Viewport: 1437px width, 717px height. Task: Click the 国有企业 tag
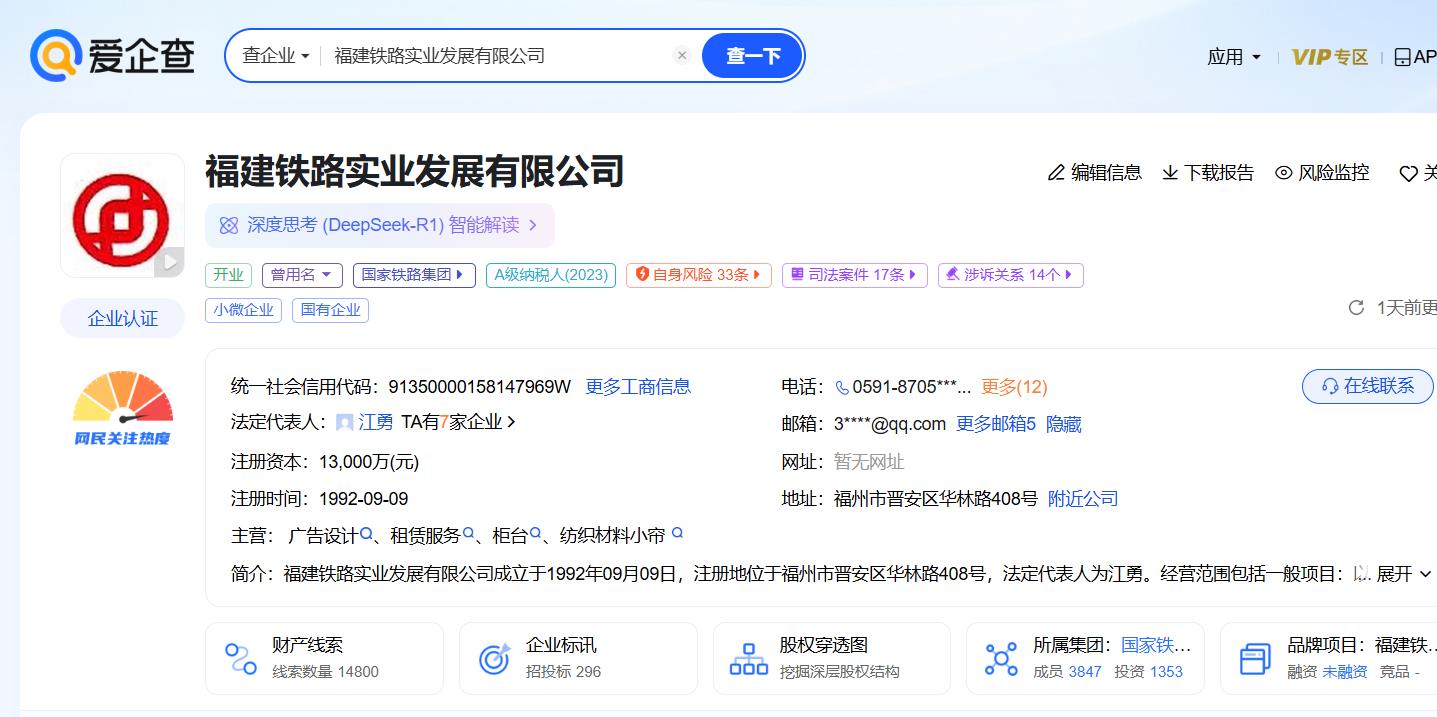(x=331, y=310)
